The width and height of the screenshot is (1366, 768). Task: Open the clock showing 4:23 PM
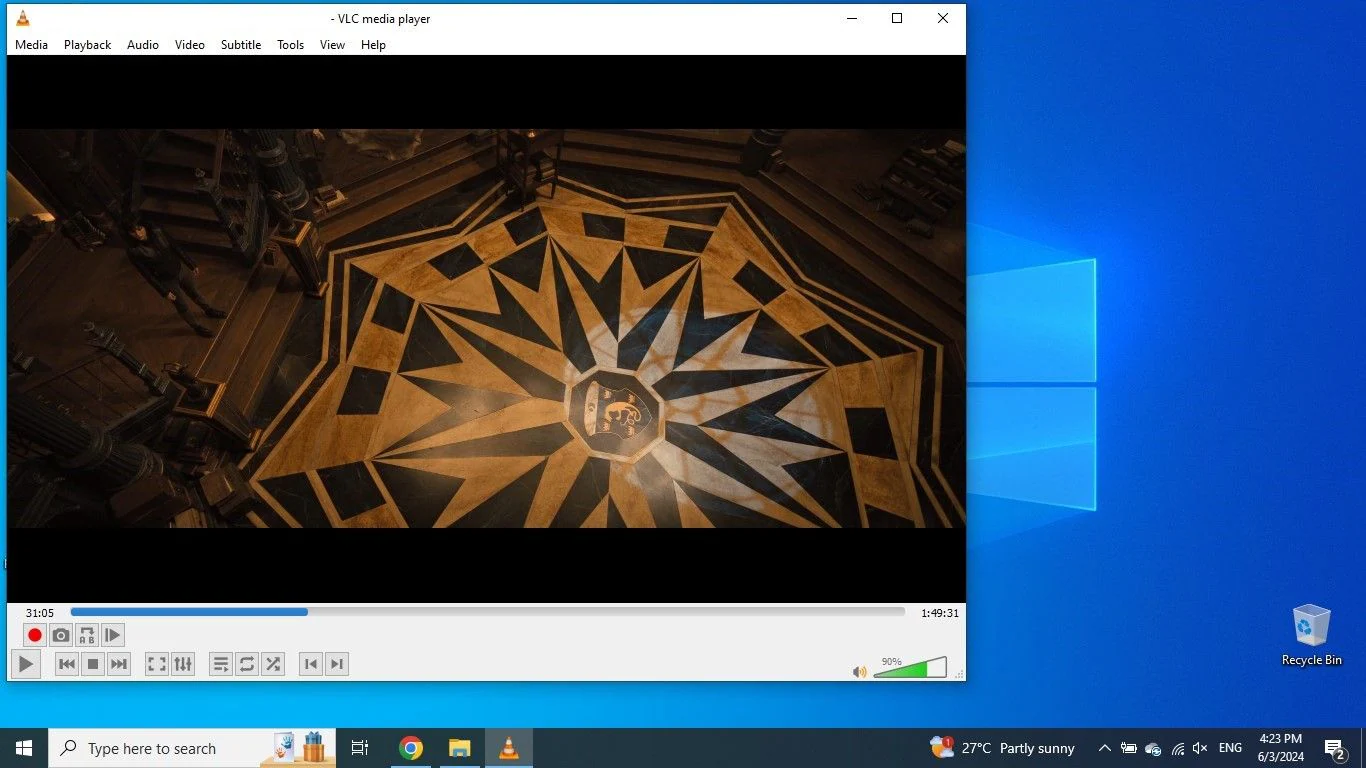coord(1280,748)
